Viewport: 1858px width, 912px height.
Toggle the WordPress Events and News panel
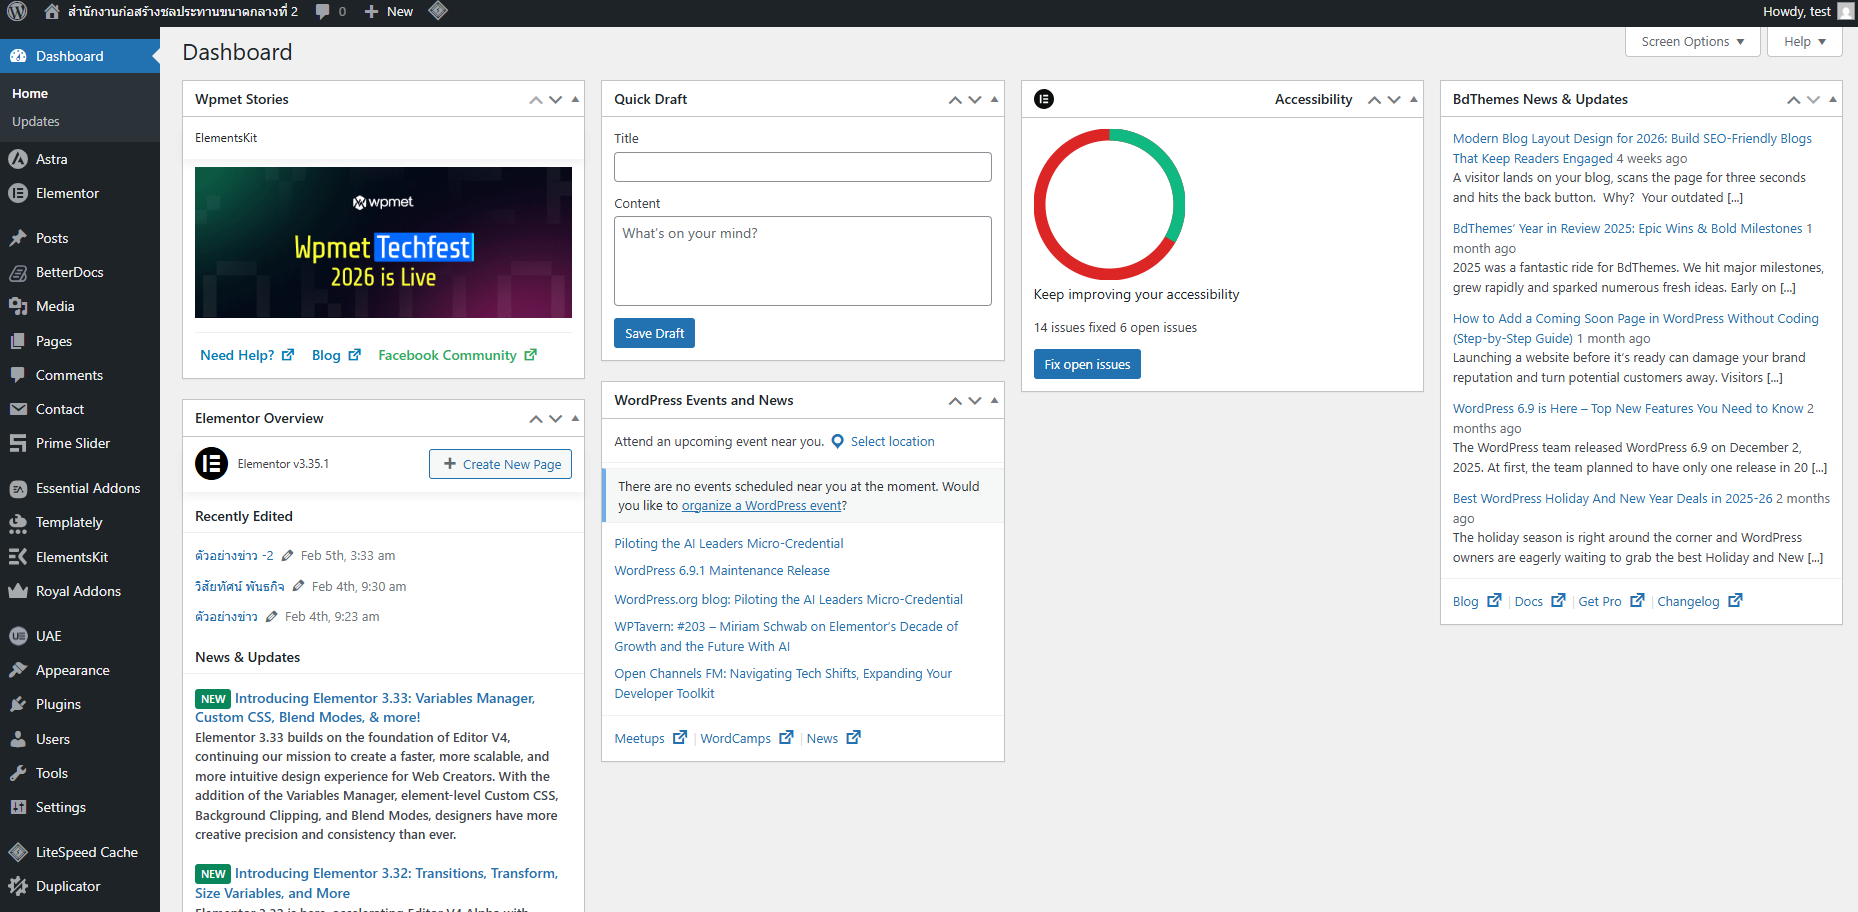click(x=994, y=400)
